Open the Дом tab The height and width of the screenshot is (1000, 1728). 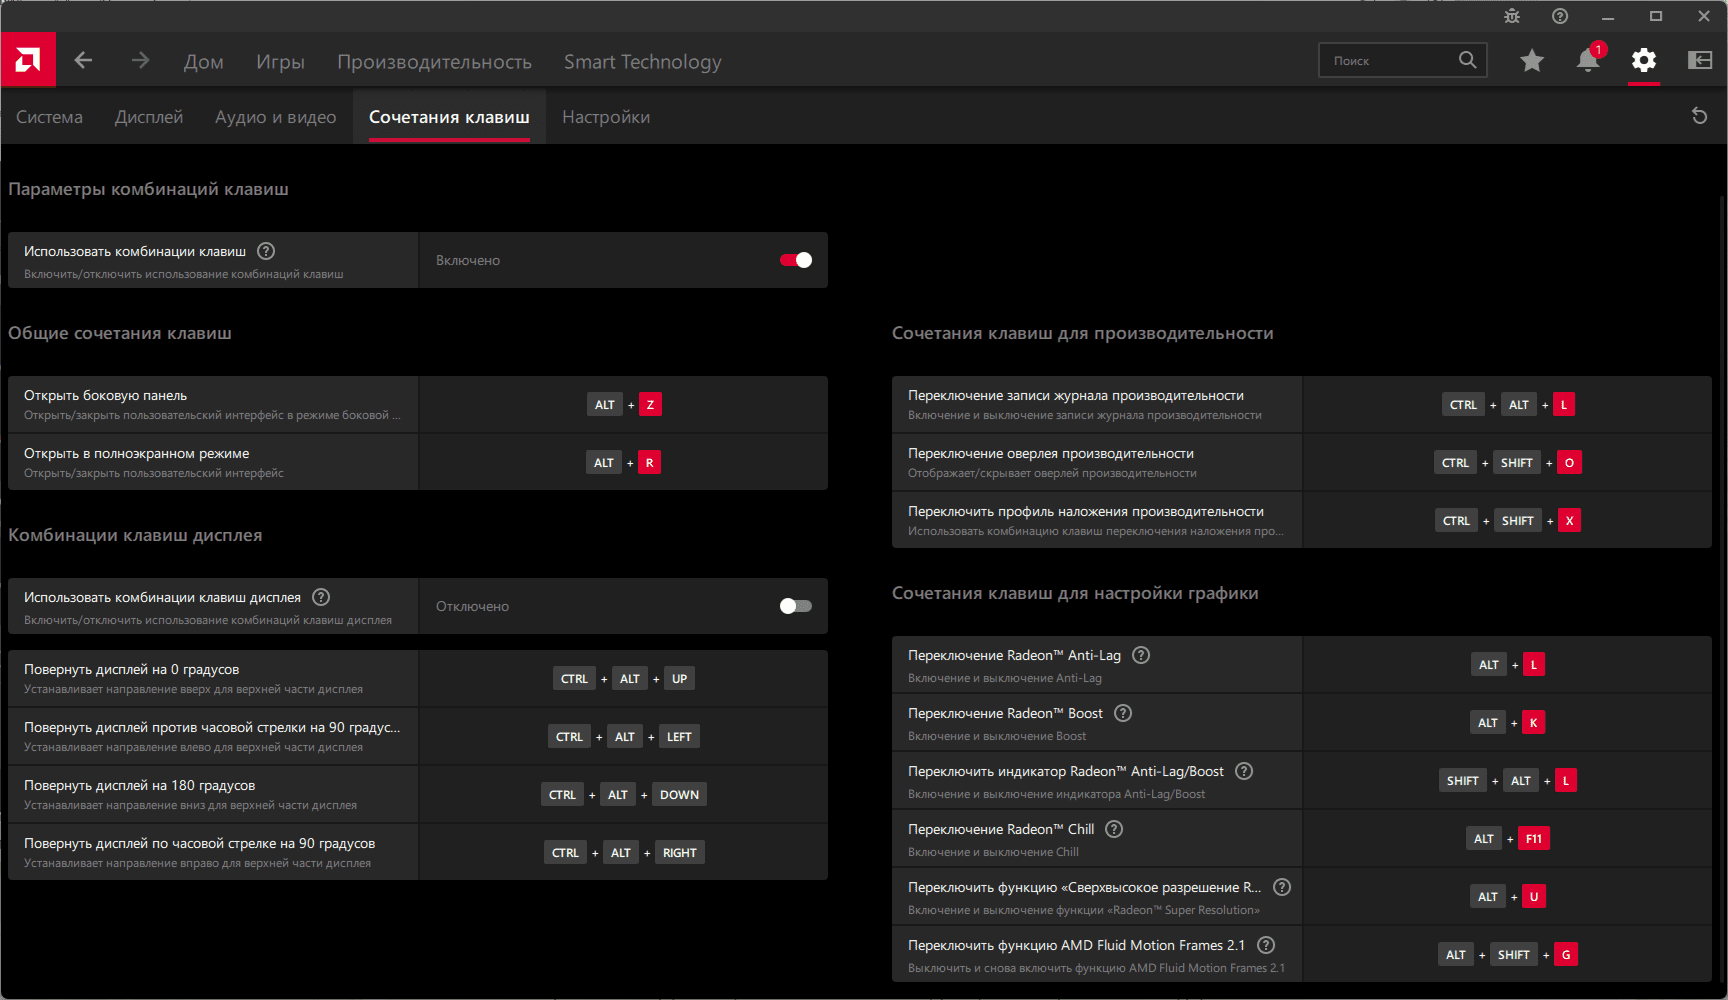204,62
